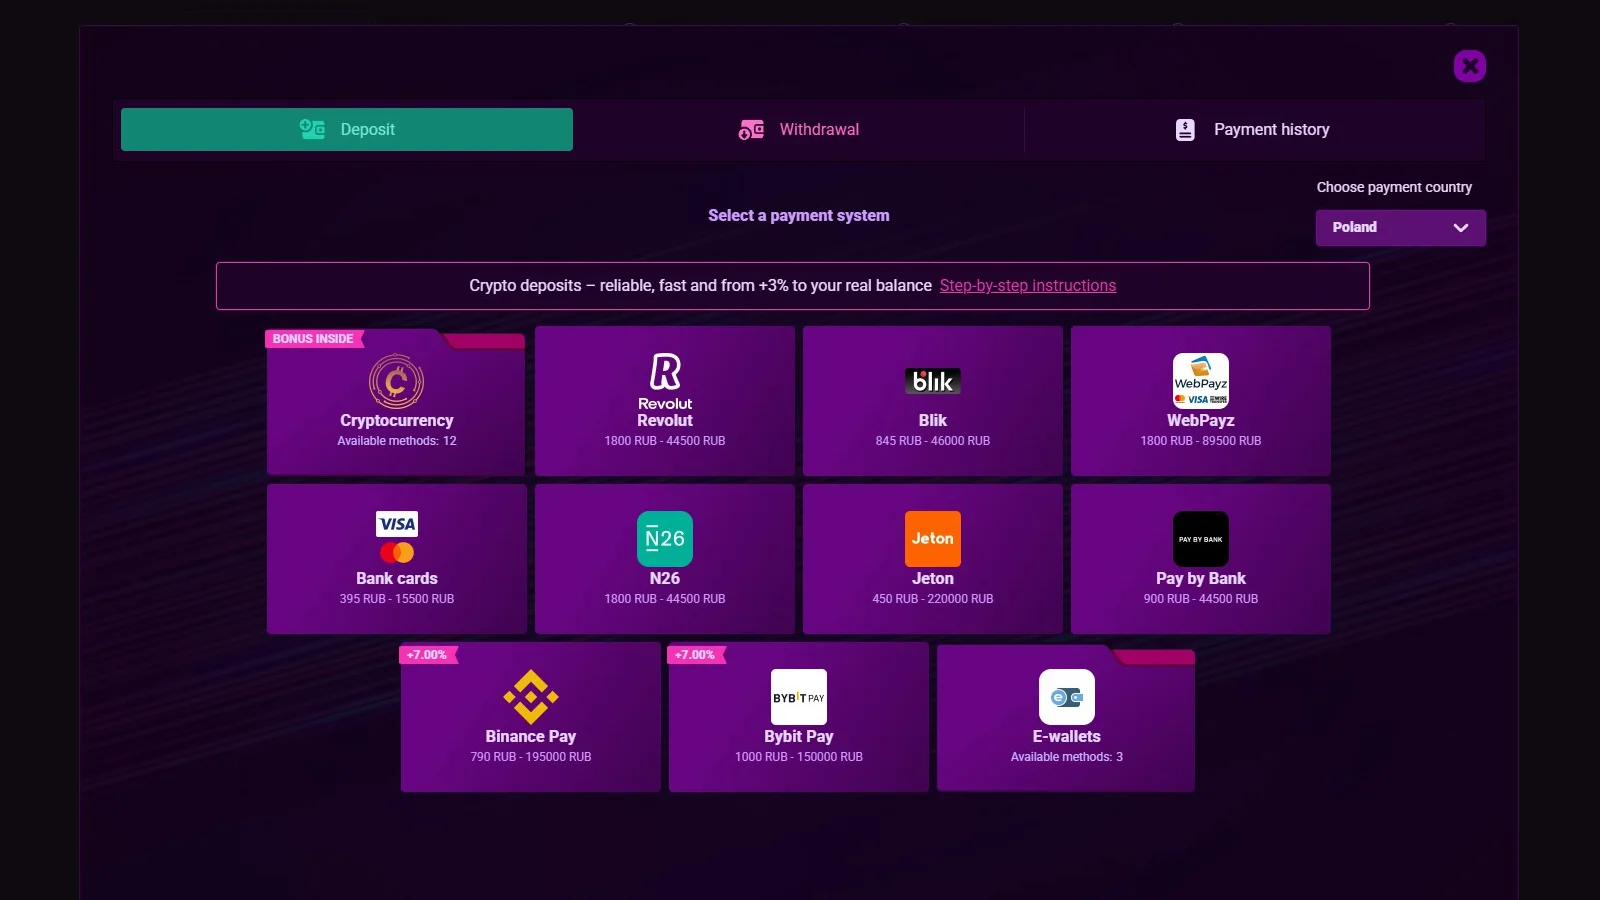The height and width of the screenshot is (900, 1600).
Task: Click the '1800 RUB - 89500 RUB' WebPayz range
Action: pos(1201,441)
